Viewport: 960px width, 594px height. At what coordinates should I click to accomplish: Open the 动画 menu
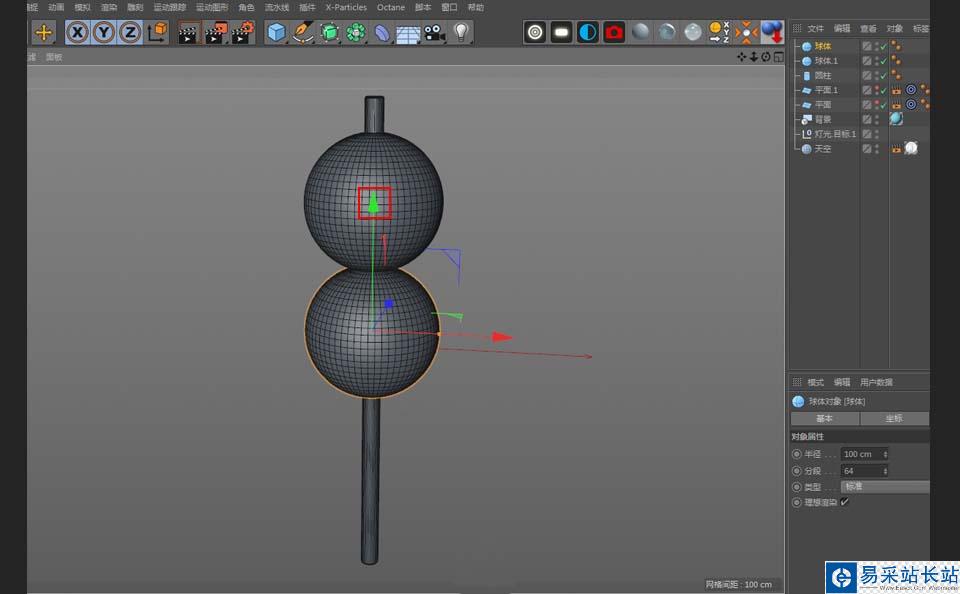pyautogui.click(x=56, y=7)
